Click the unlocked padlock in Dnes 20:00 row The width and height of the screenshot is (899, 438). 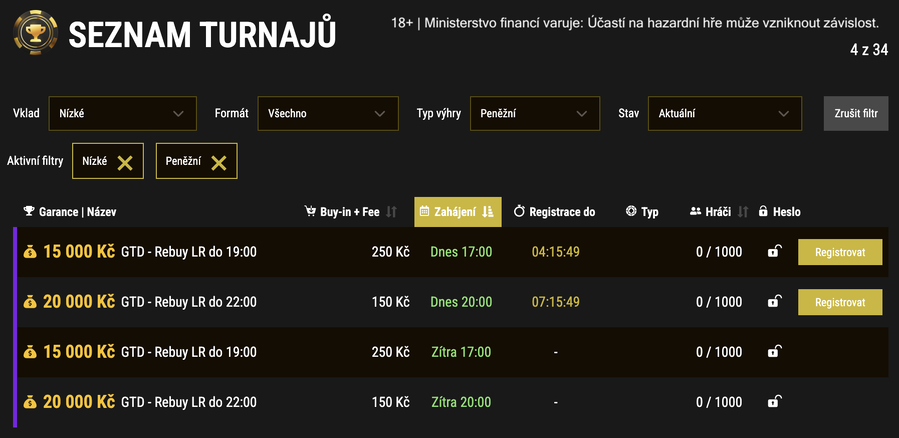775,302
